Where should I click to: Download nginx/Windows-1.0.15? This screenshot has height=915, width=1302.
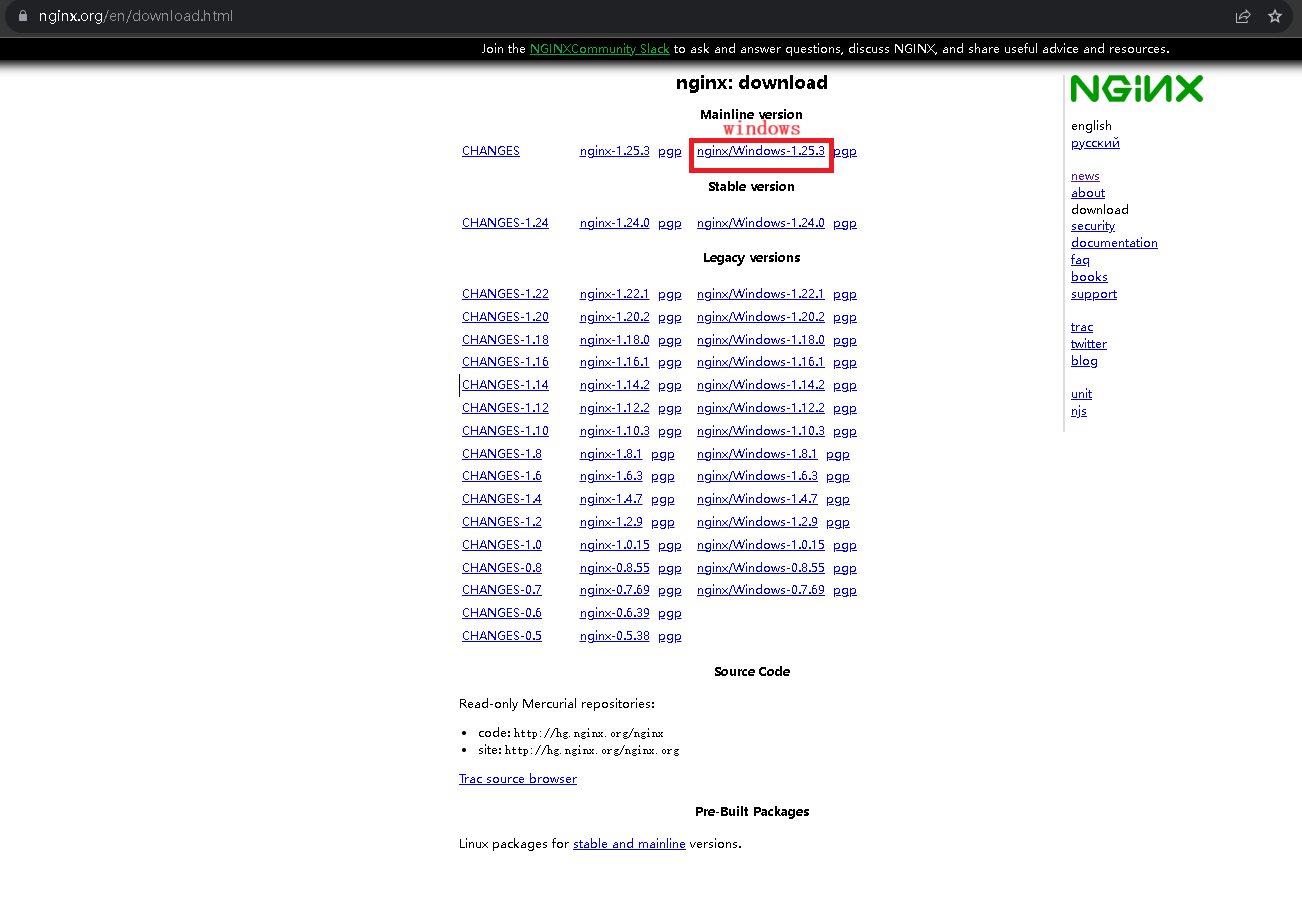tap(760, 545)
